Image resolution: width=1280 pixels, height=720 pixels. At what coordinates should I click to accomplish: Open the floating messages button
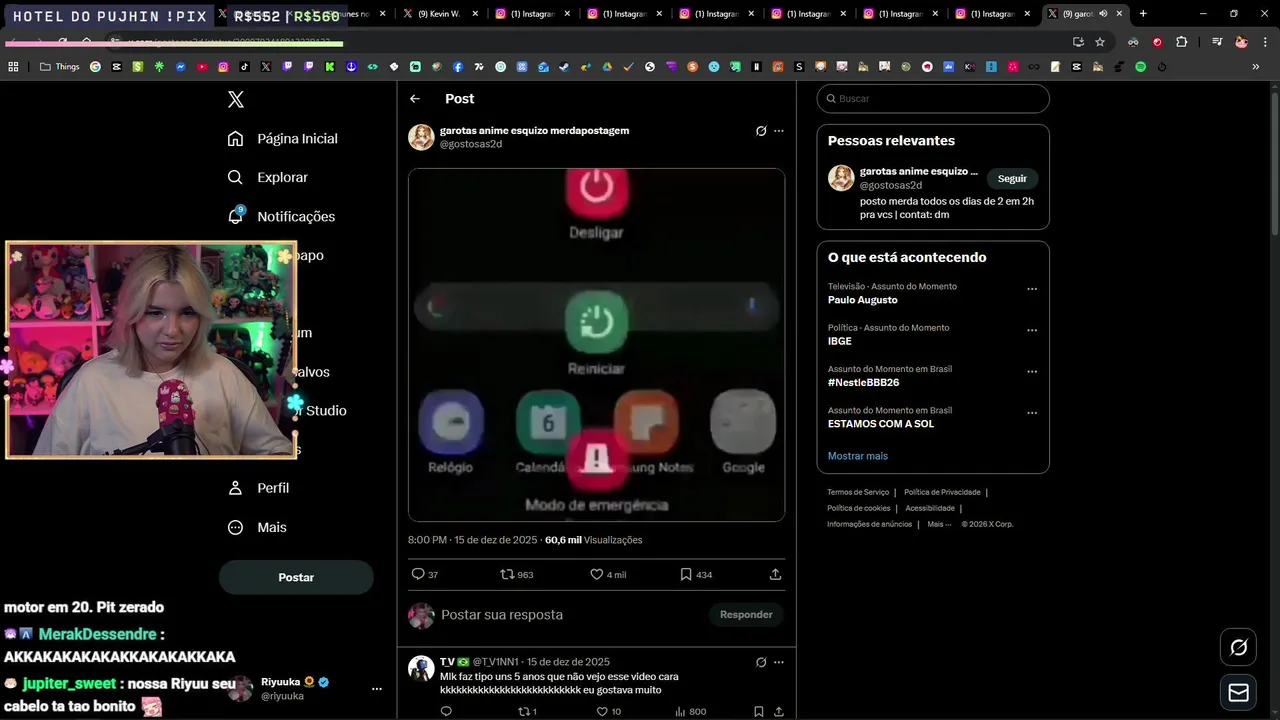[x=1238, y=693]
